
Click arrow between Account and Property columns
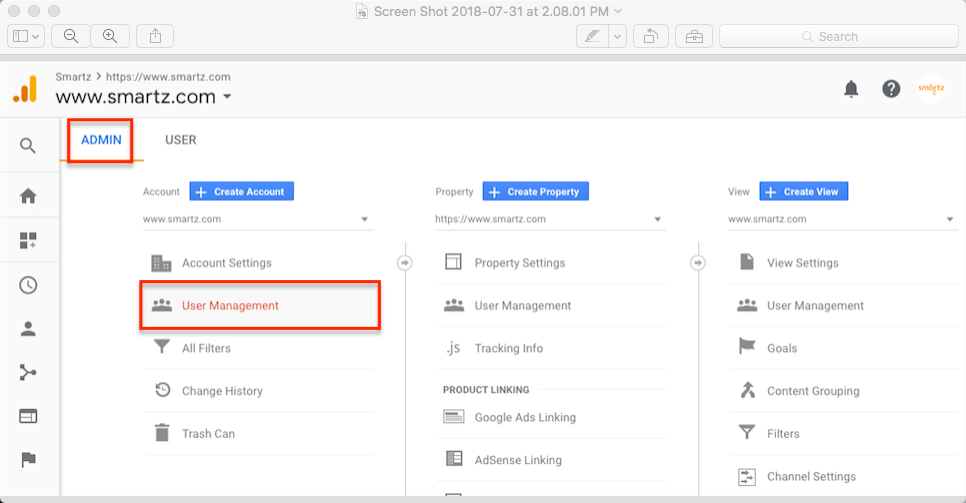pyautogui.click(x=405, y=263)
